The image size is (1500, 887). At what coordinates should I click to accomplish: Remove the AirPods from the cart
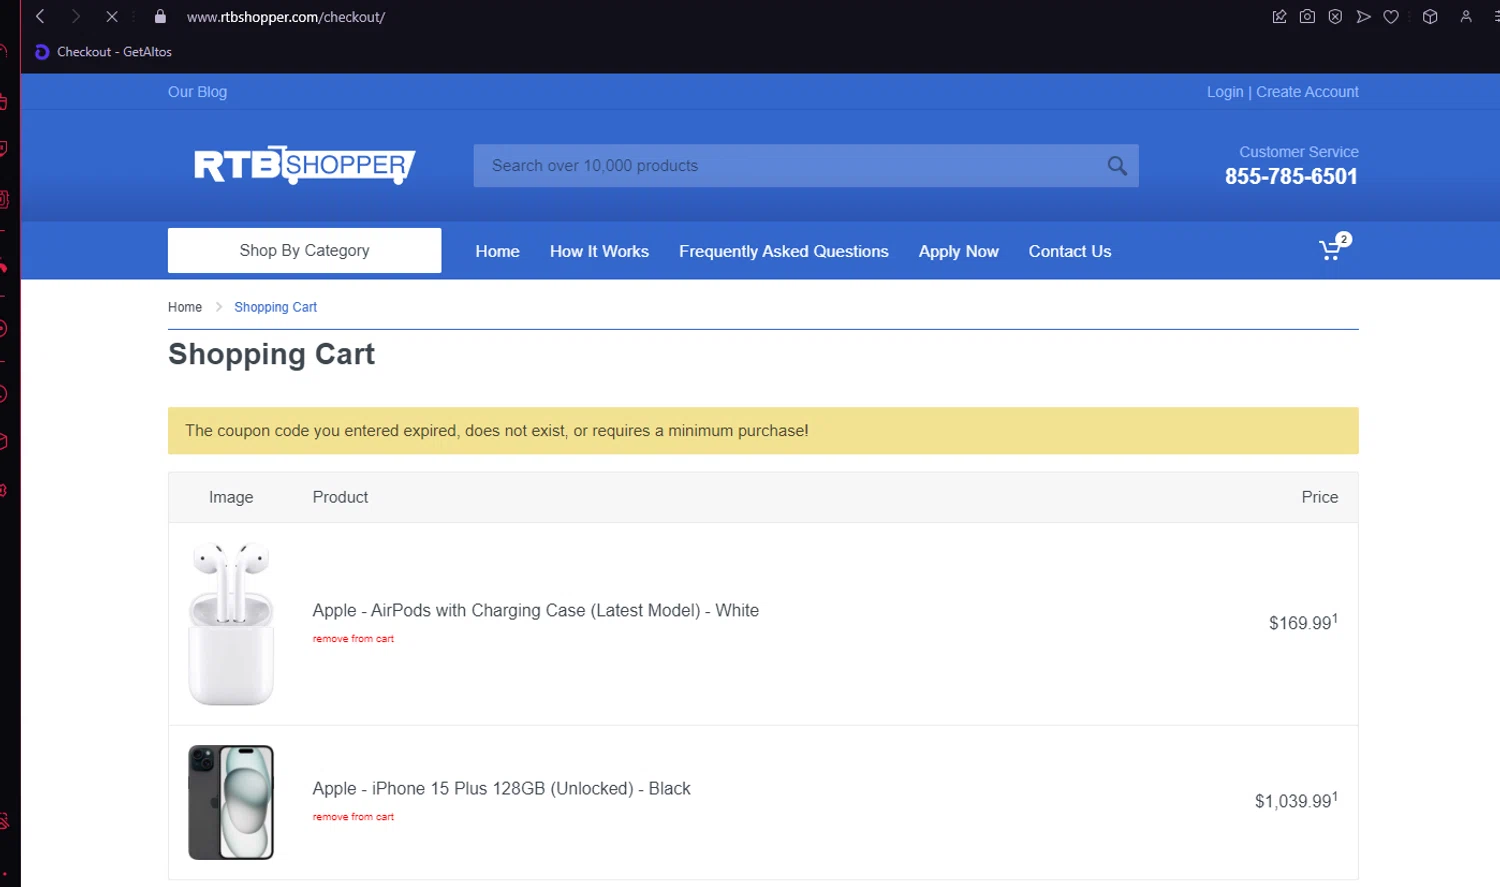[x=353, y=638]
